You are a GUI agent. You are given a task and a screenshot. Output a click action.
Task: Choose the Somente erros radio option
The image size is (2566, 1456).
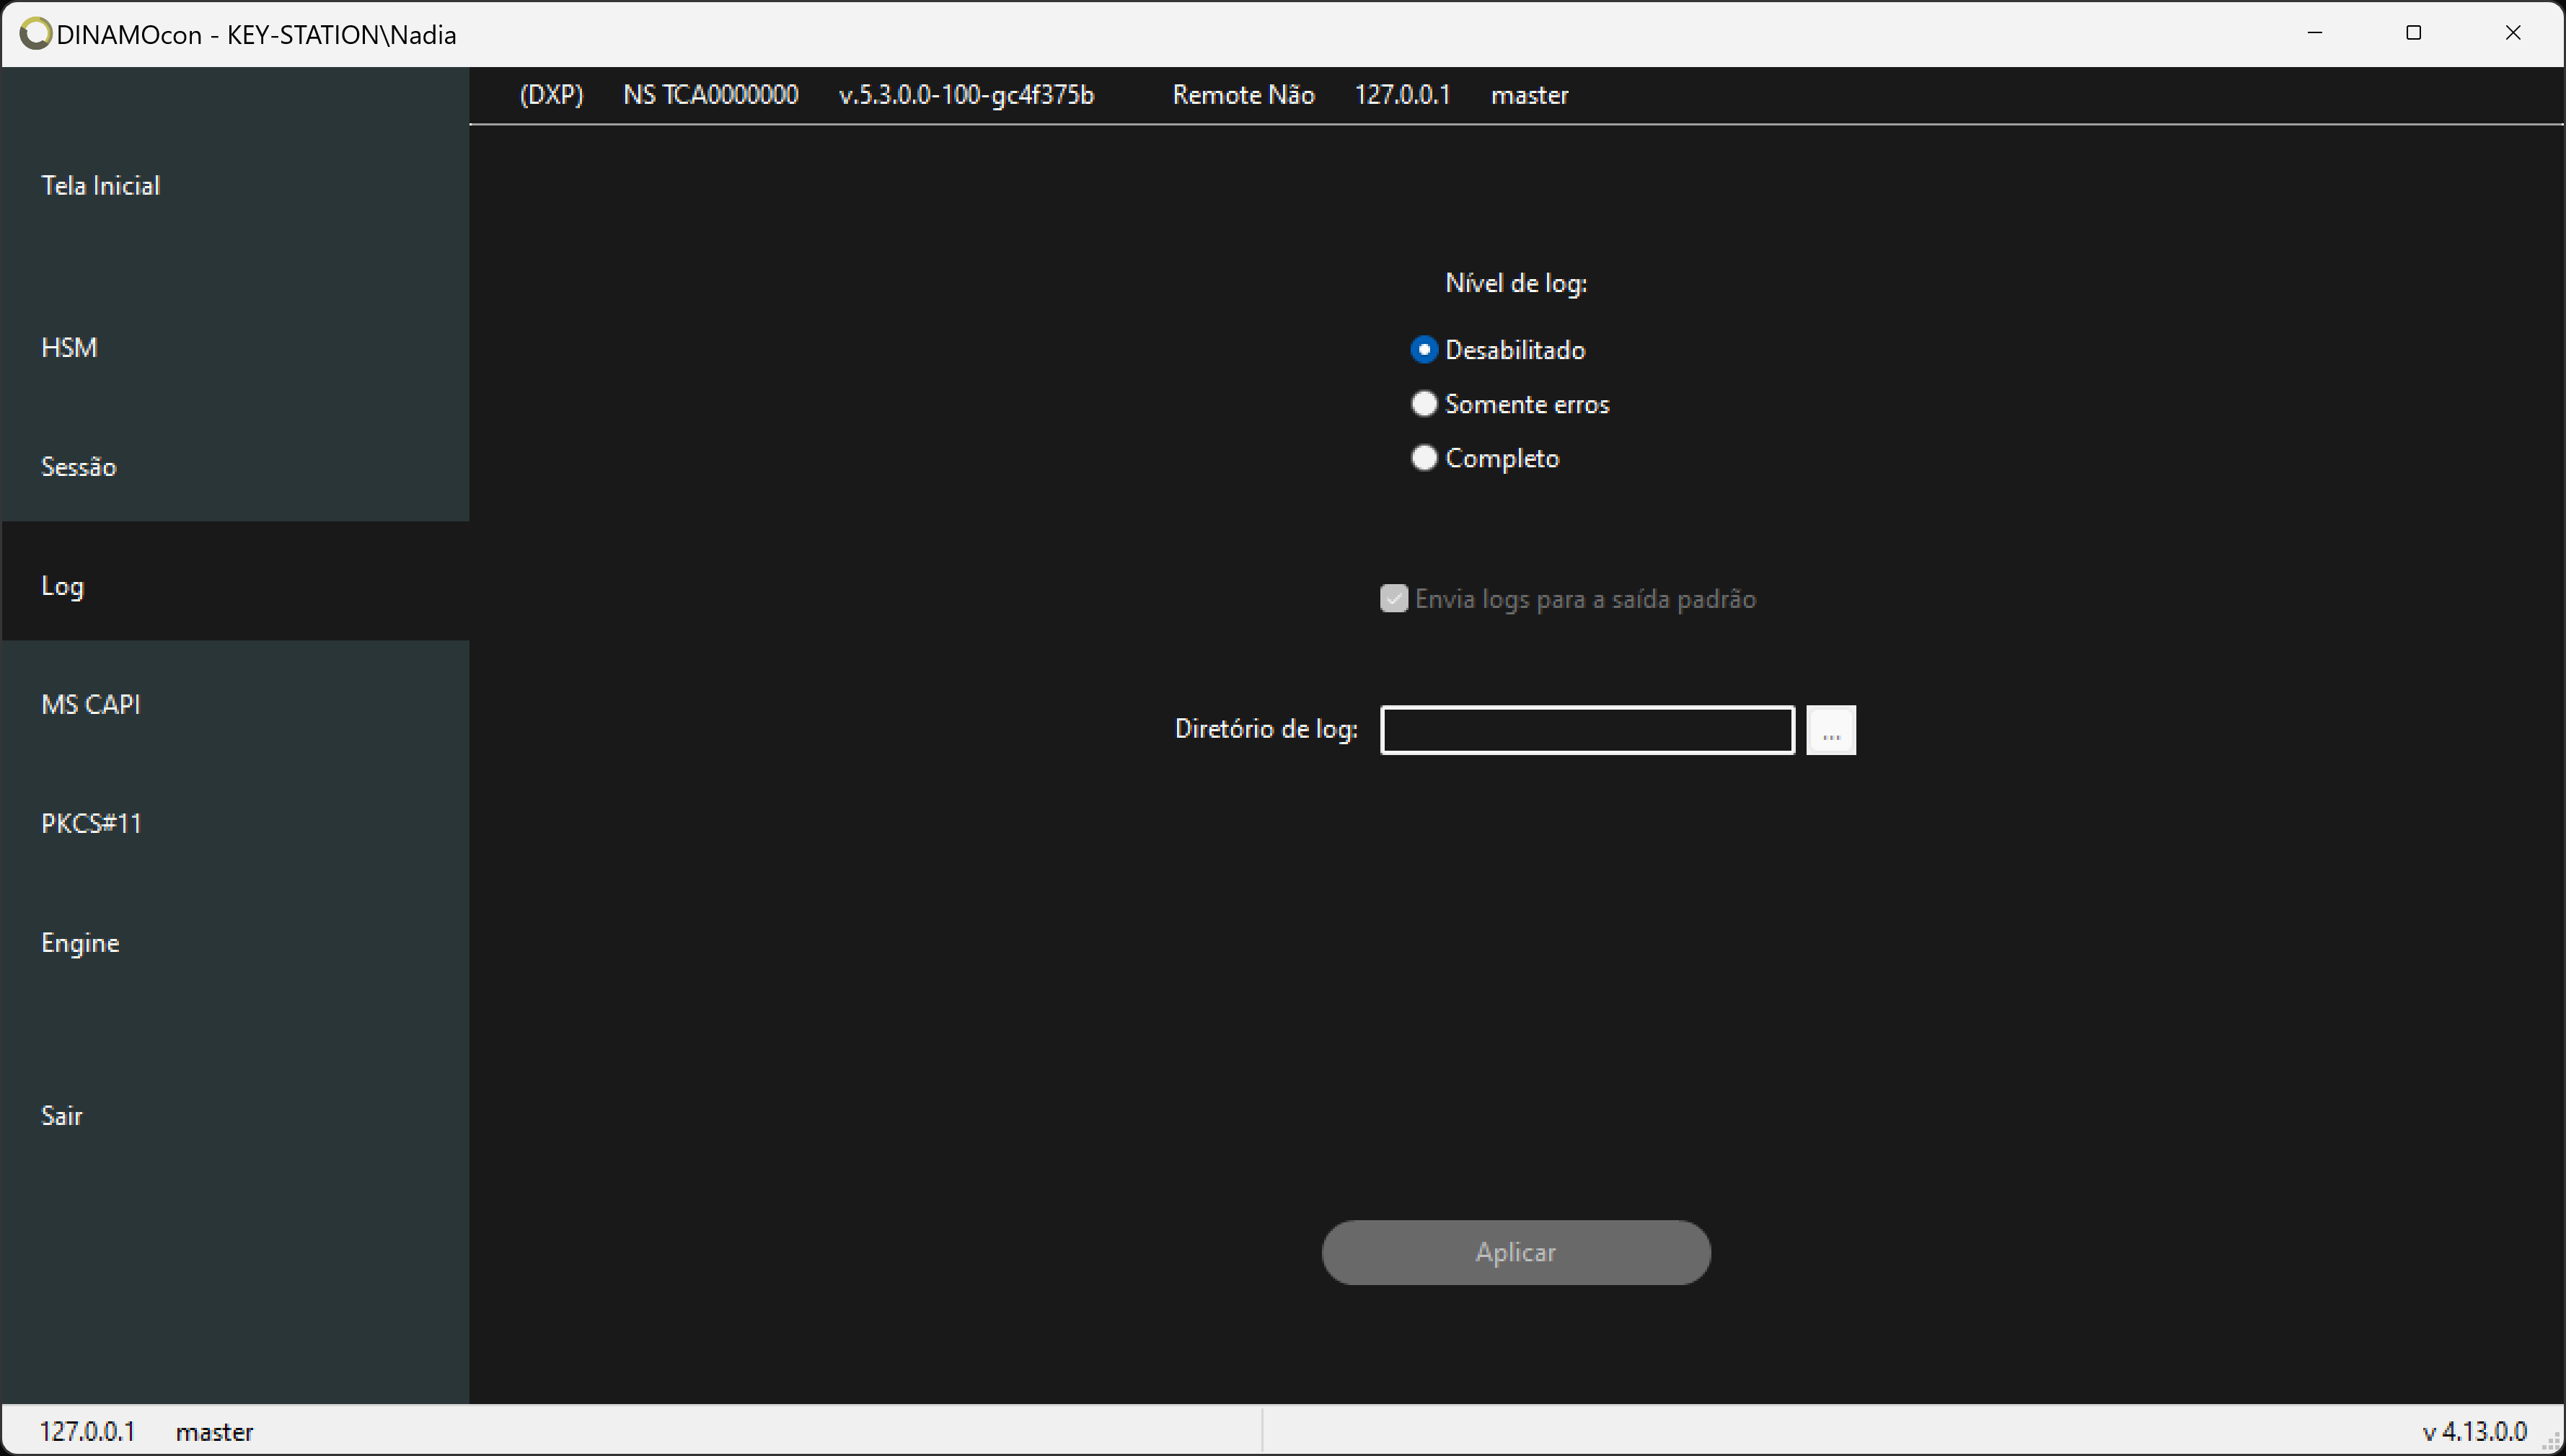tap(1510, 404)
